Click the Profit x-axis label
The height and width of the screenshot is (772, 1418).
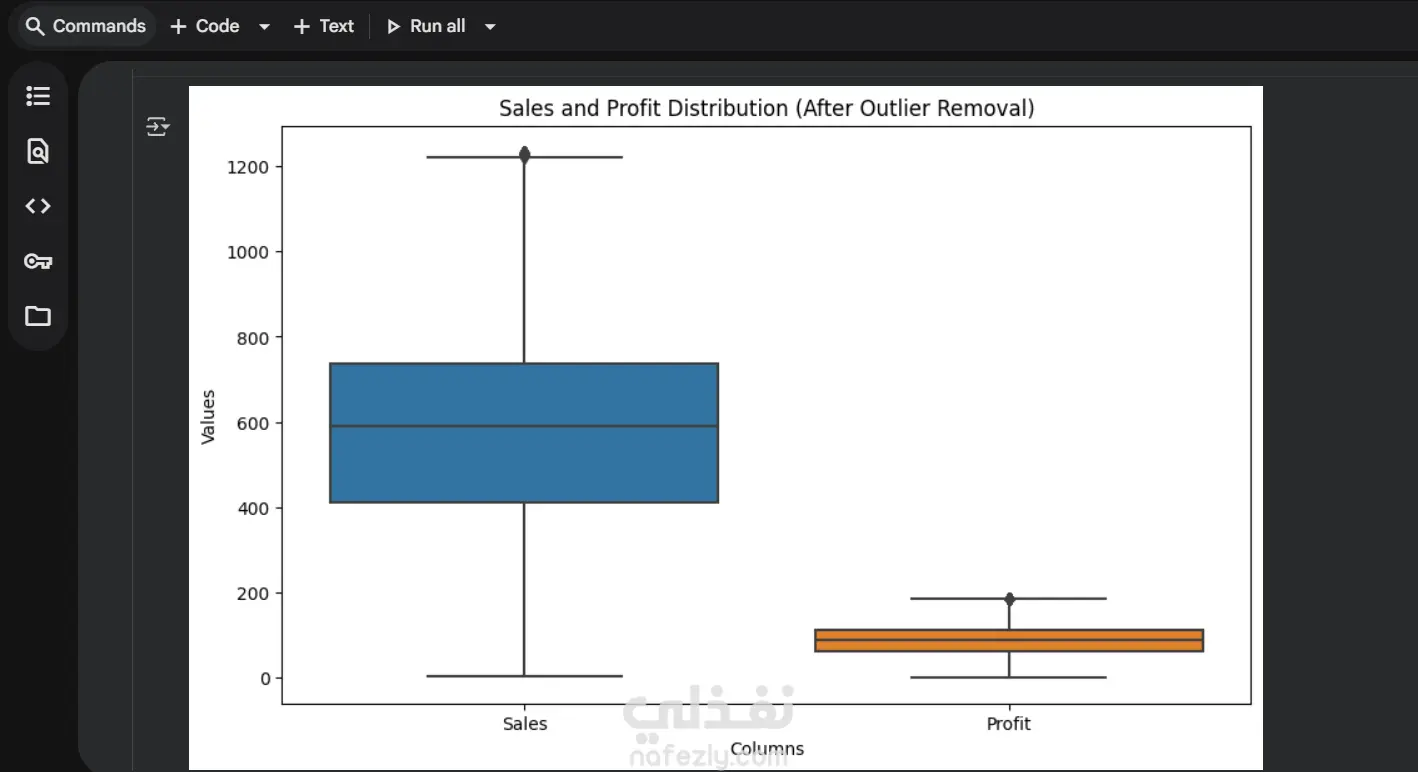tap(1009, 723)
